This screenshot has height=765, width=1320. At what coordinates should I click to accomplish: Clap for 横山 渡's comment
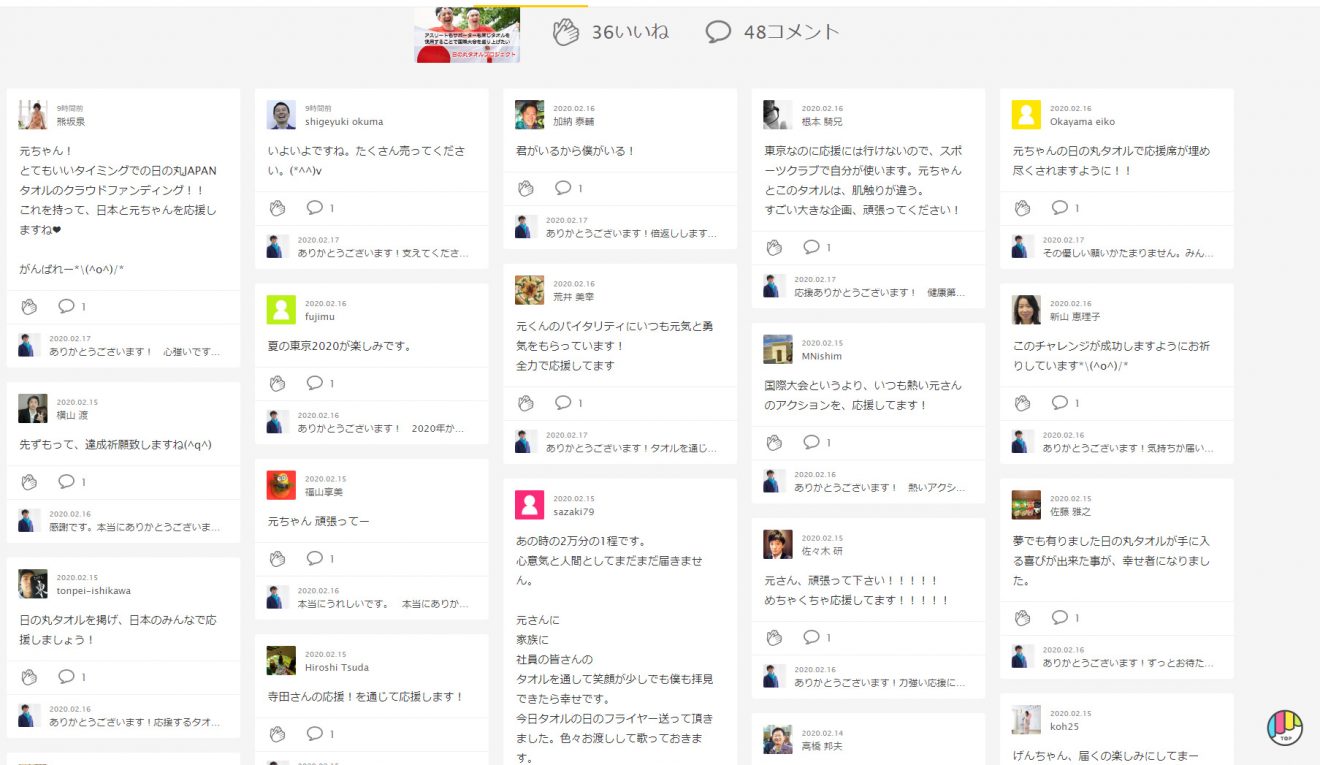click(x=29, y=481)
